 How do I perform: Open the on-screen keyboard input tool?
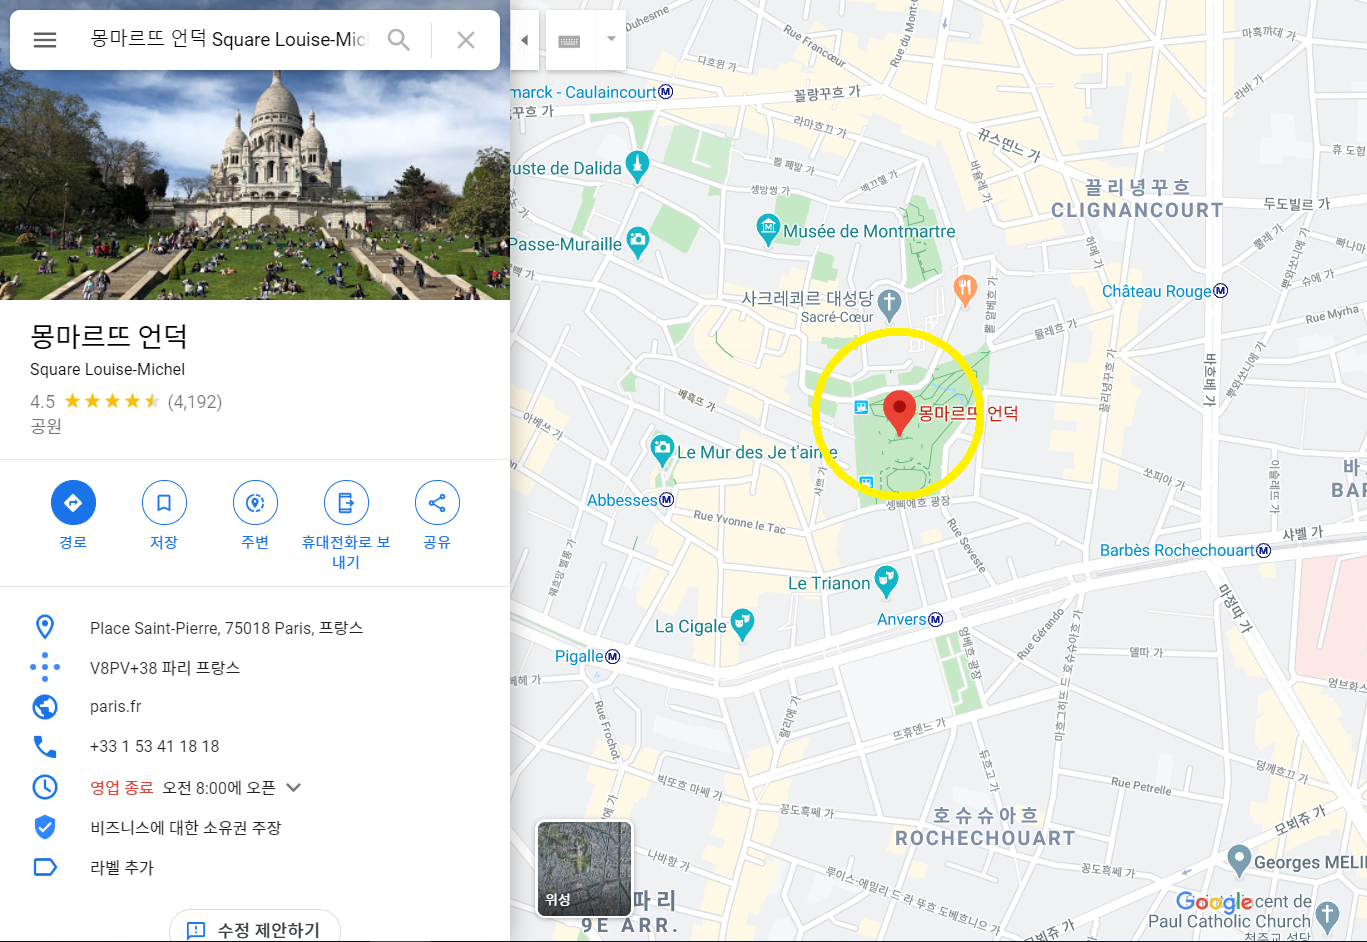(x=569, y=41)
